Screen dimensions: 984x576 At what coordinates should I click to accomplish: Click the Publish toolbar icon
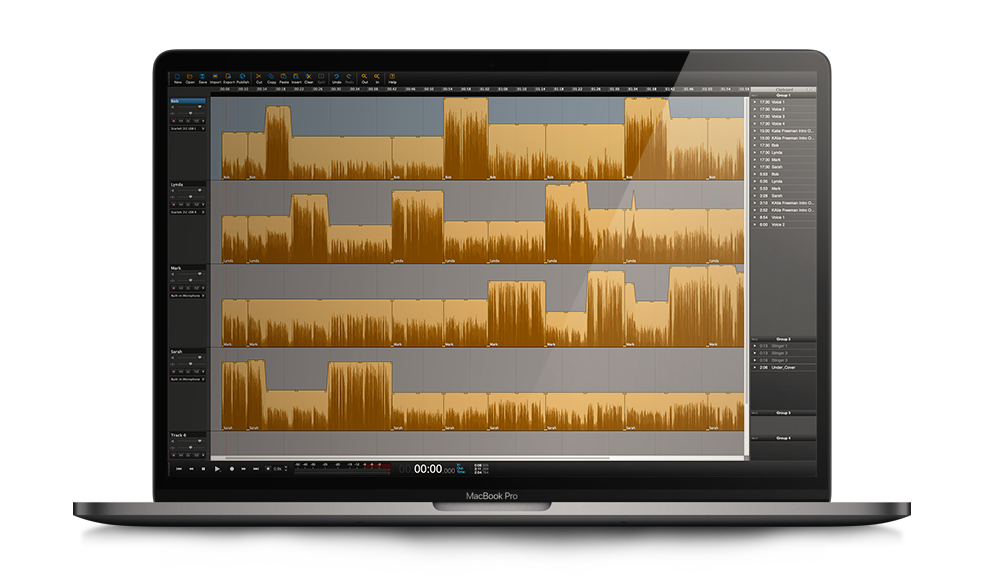click(x=243, y=77)
